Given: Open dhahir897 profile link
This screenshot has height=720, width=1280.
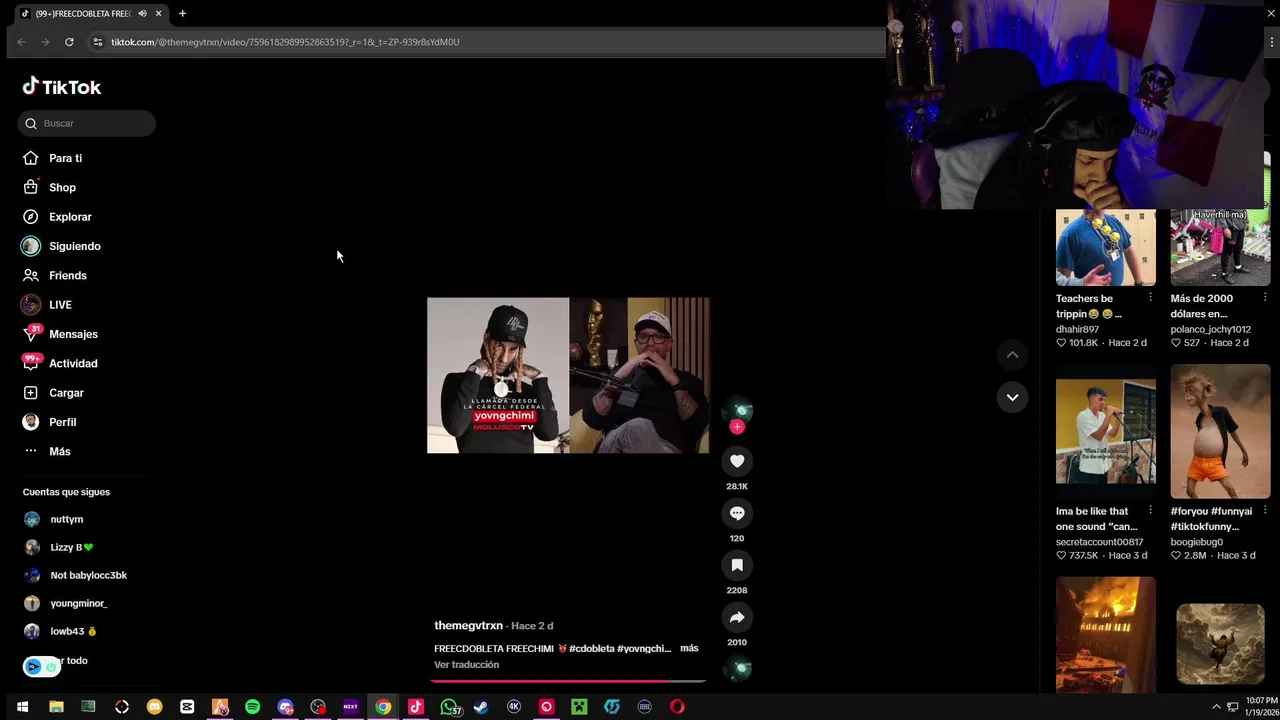Looking at the screenshot, I should (1077, 329).
